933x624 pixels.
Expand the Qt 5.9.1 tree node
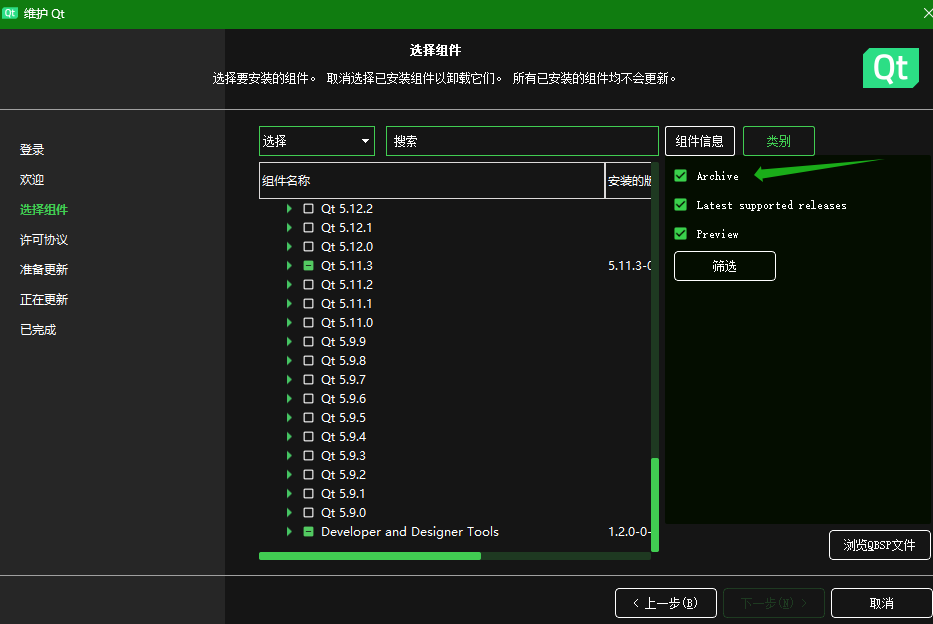[x=289, y=494]
